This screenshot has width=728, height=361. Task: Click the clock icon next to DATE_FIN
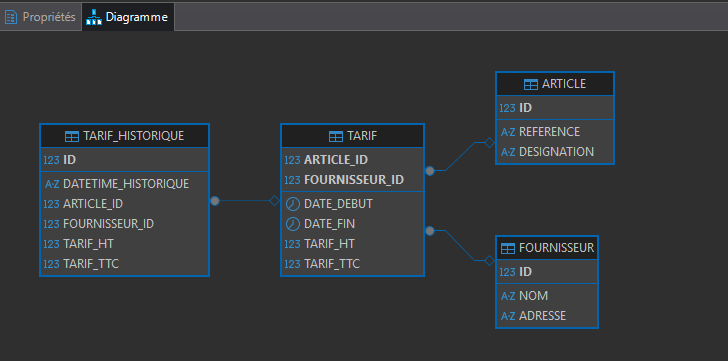point(292,224)
